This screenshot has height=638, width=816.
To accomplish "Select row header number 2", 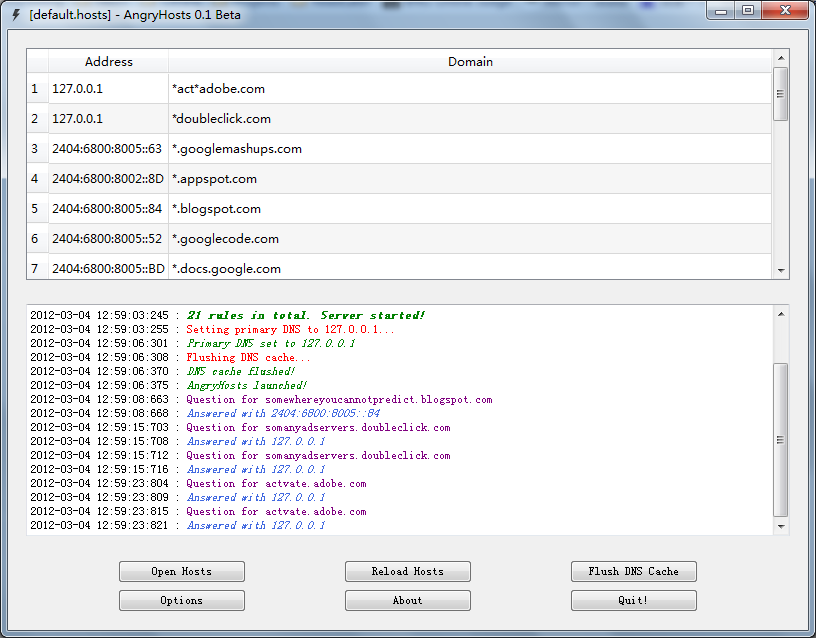I will tap(35, 119).
